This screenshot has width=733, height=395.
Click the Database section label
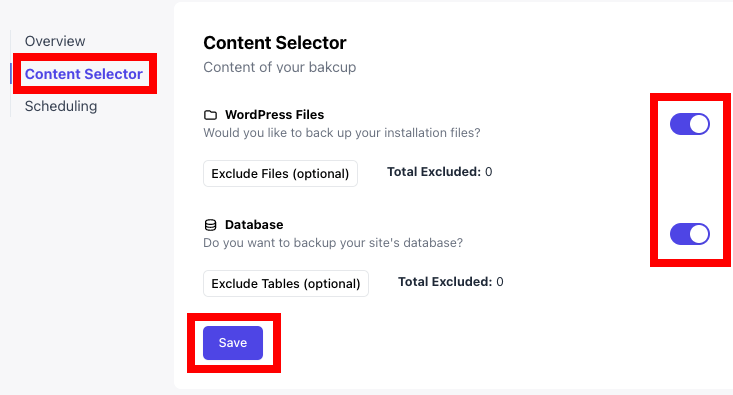pyautogui.click(x=254, y=225)
